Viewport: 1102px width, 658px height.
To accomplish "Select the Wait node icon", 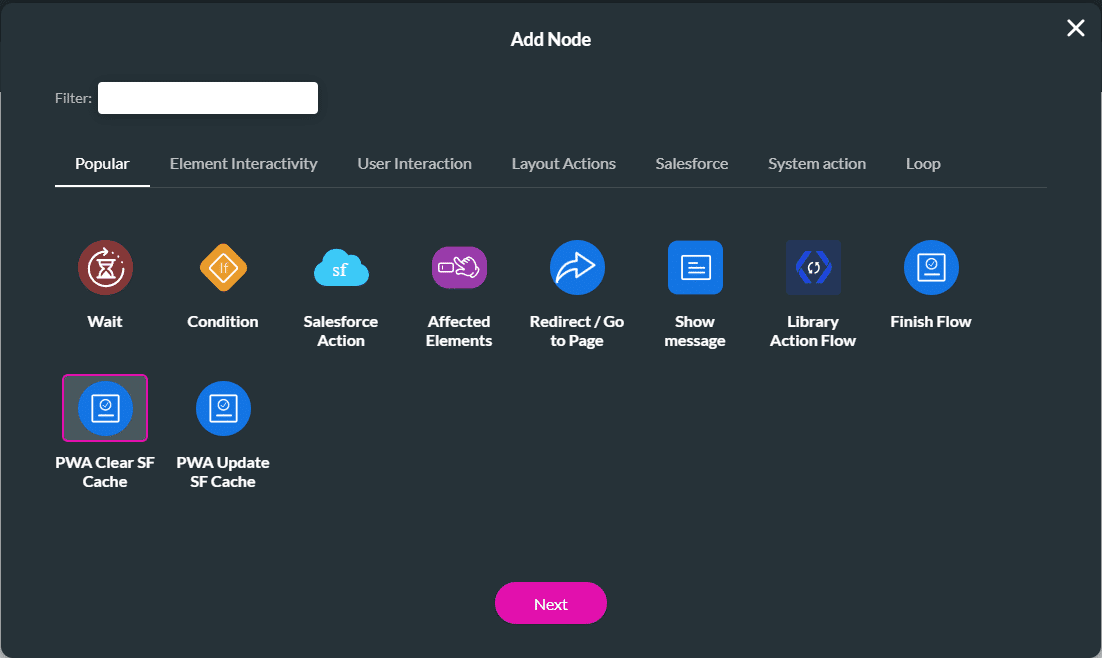I will click(x=105, y=267).
